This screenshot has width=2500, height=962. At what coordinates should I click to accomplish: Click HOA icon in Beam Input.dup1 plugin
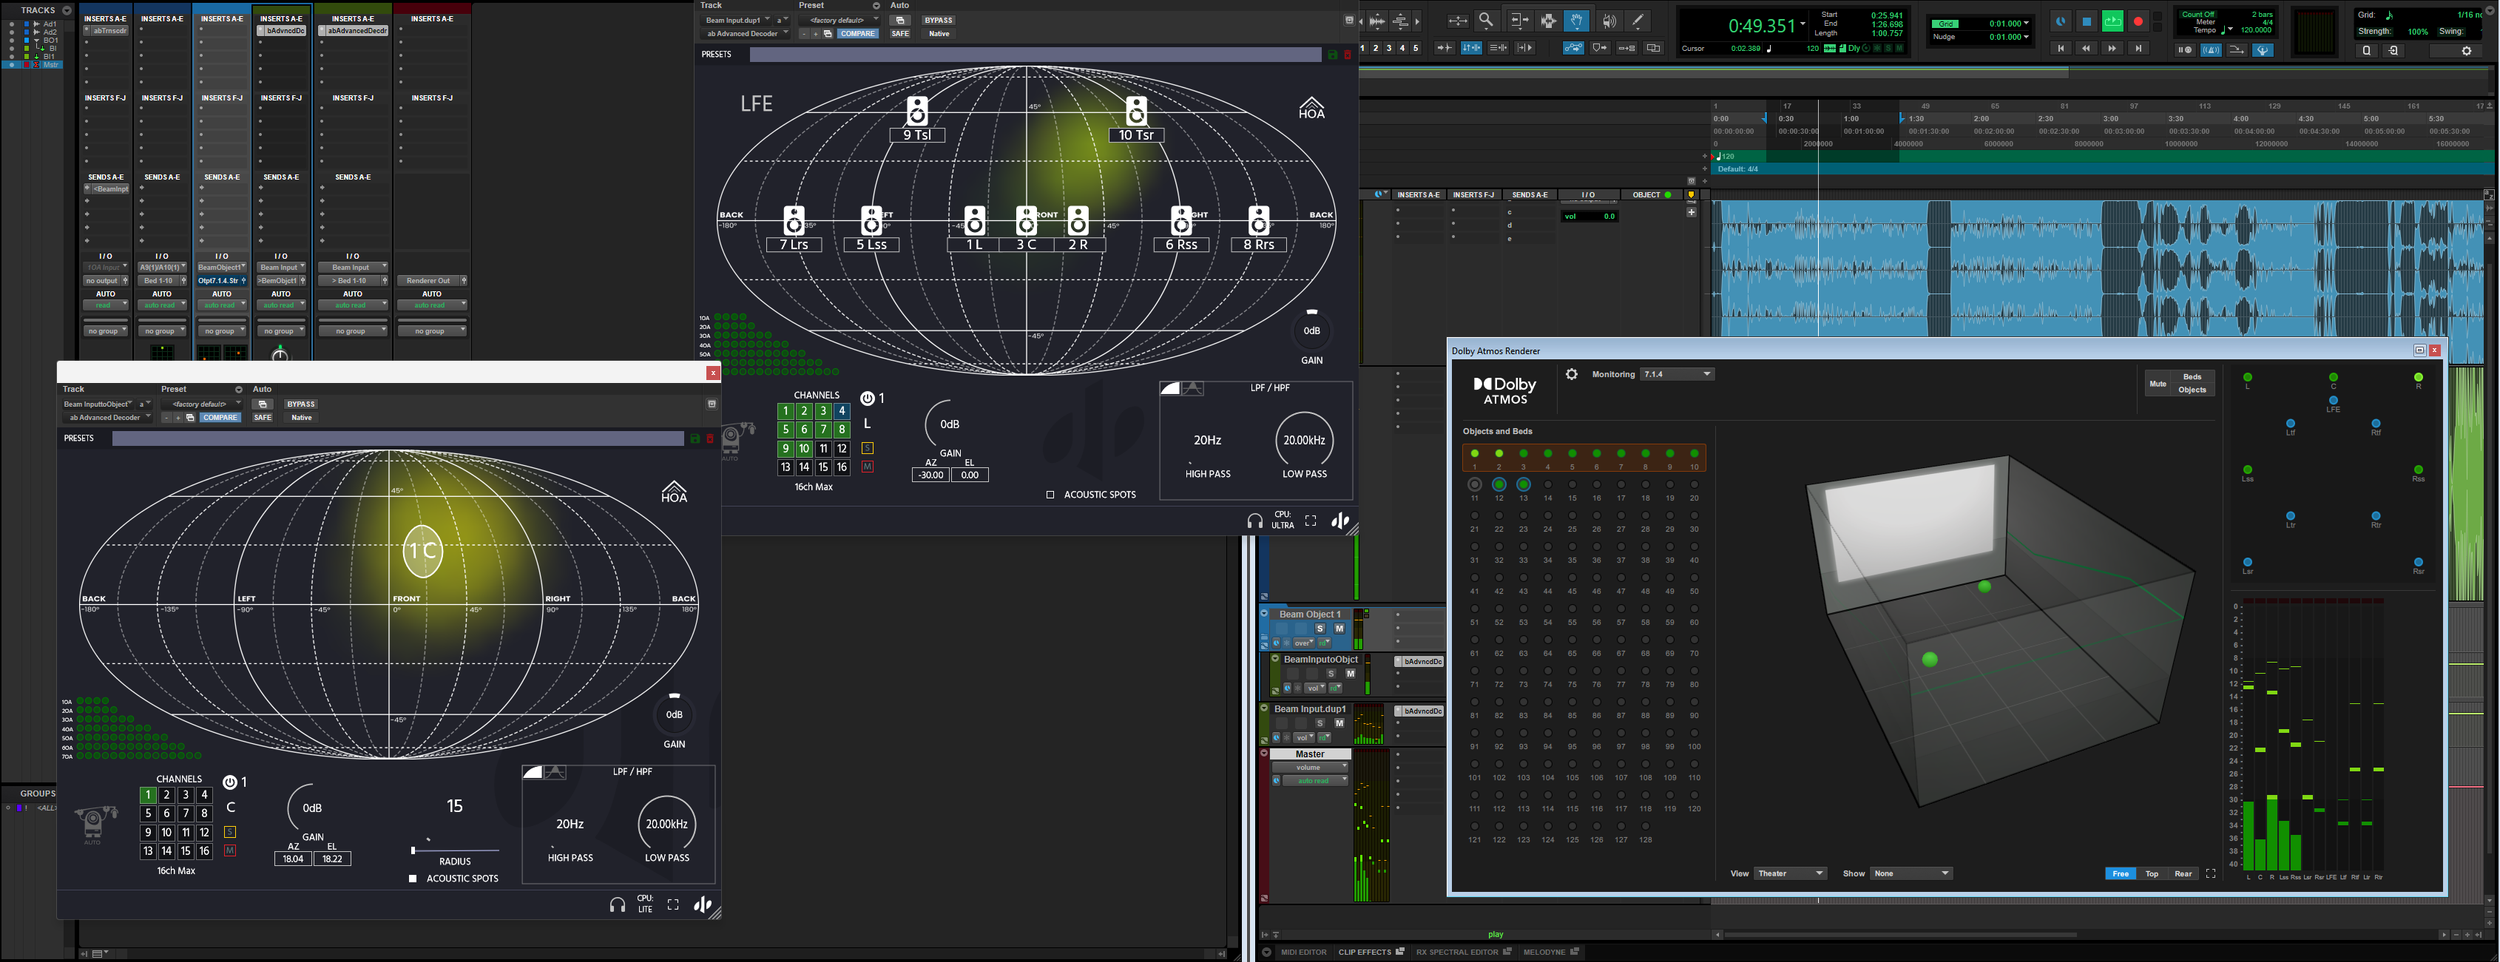(x=1311, y=108)
